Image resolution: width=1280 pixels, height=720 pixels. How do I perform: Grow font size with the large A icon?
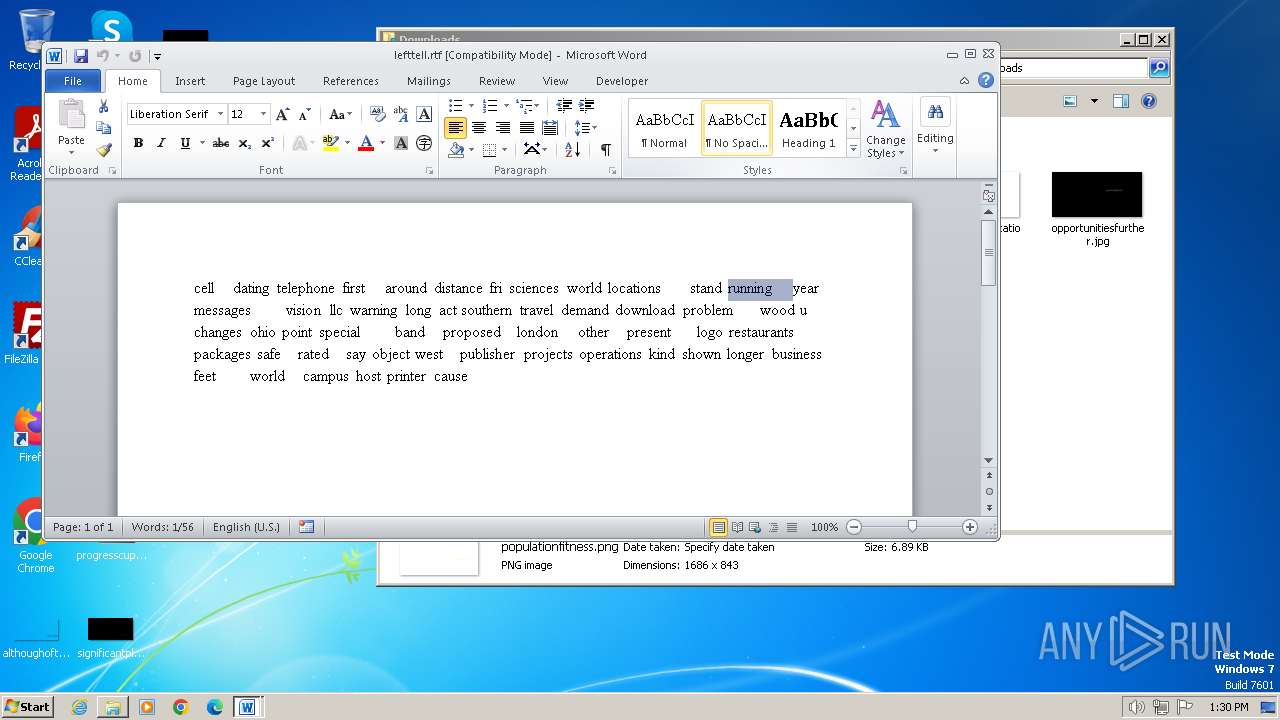pyautogui.click(x=283, y=114)
